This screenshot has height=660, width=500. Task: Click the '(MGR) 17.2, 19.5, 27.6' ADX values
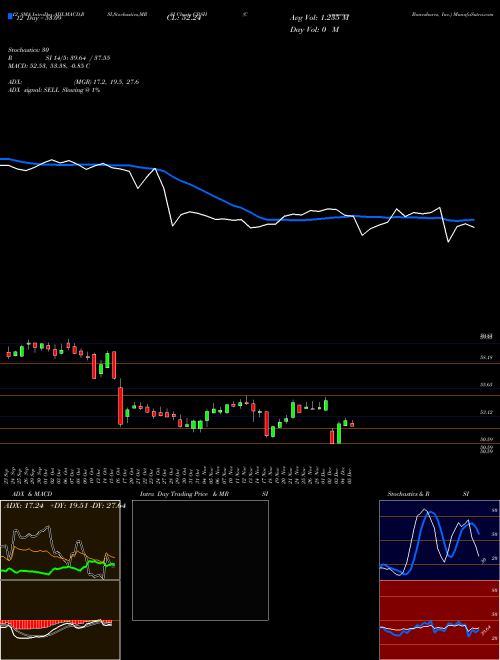click(106, 82)
